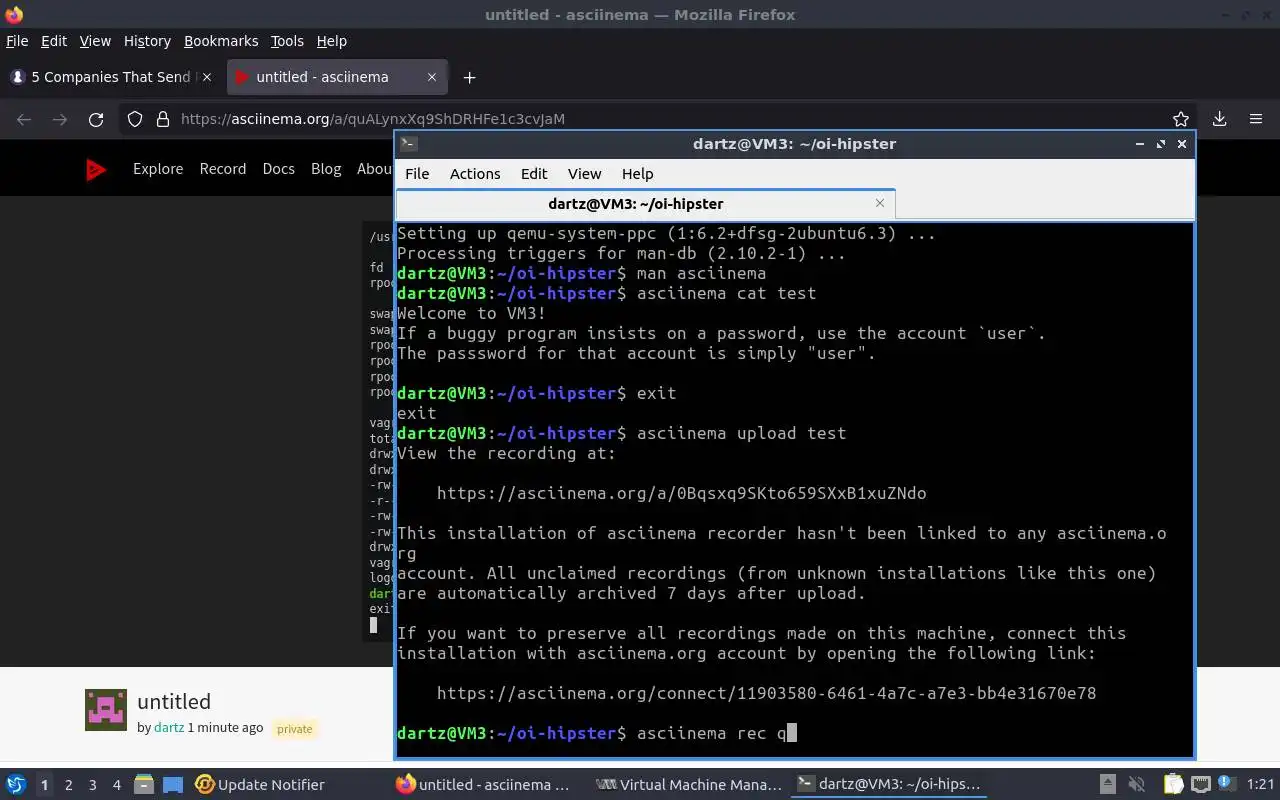This screenshot has width=1280, height=800.
Task: Click the pink avatar thumbnail beside untitled
Action: [x=106, y=710]
